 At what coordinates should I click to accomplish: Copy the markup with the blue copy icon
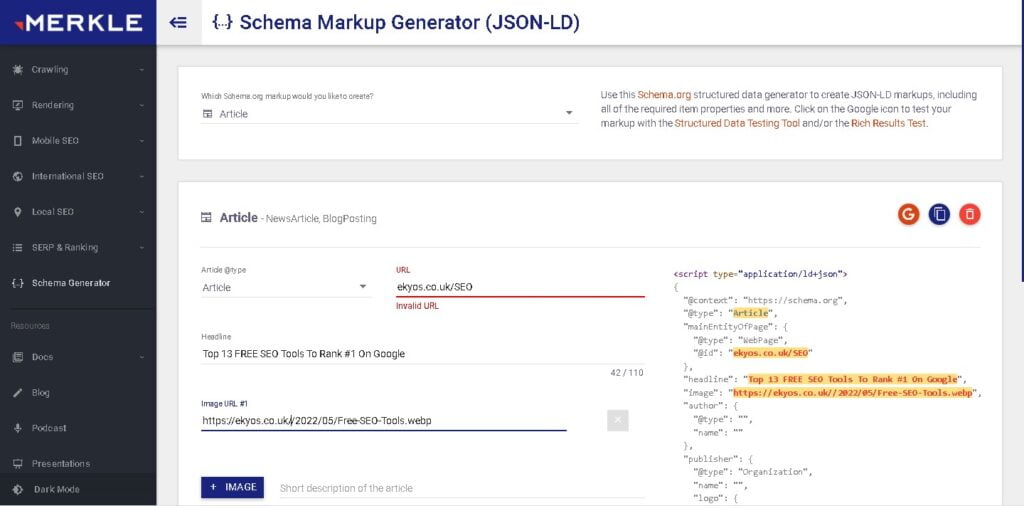(939, 214)
